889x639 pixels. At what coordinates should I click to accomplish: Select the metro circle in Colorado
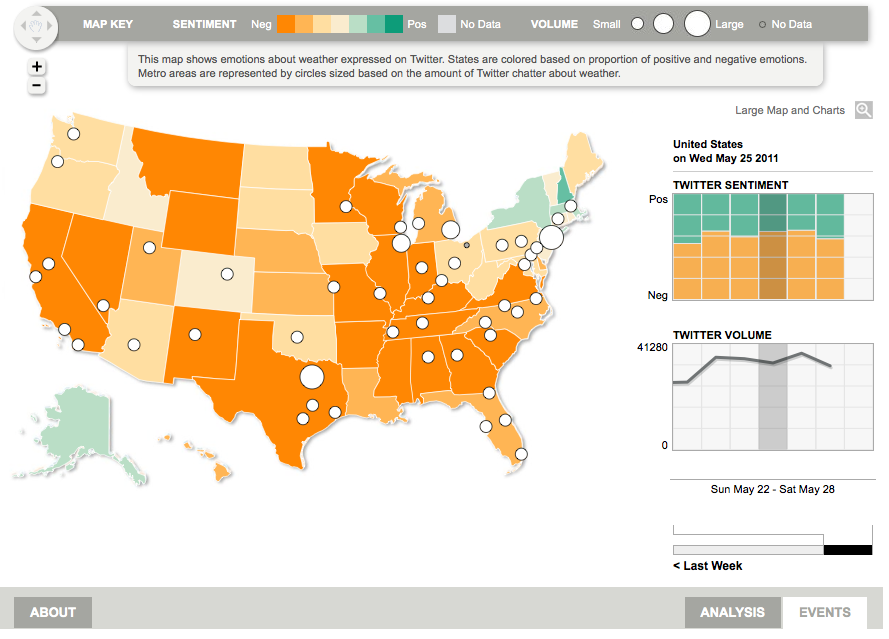(227, 274)
